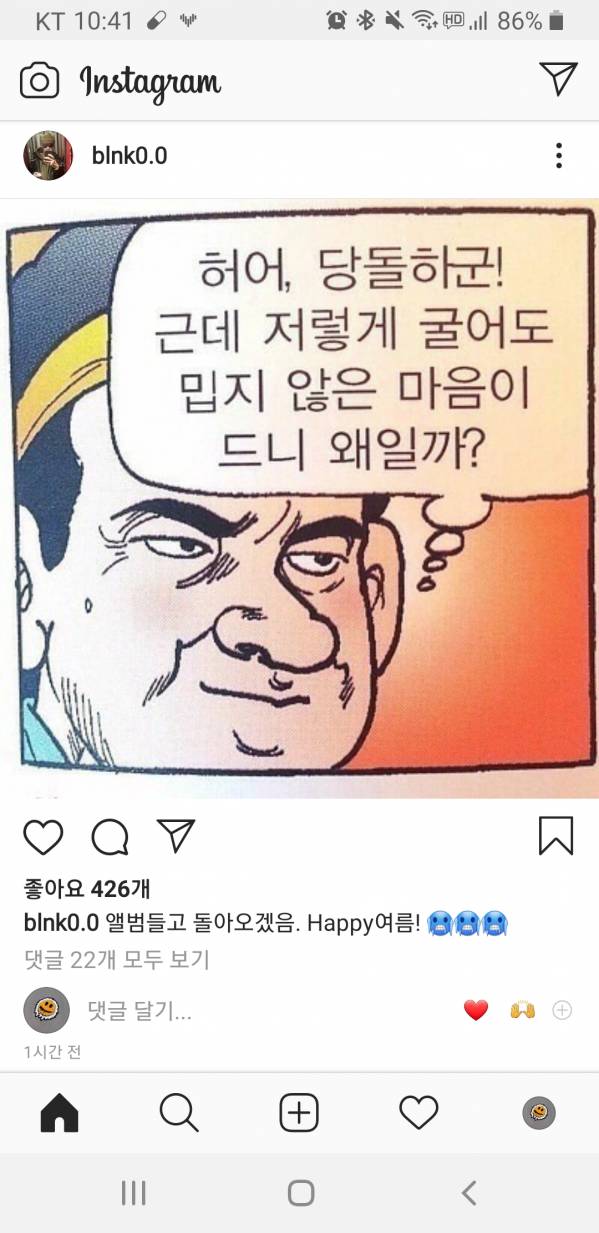This screenshot has height=1233, width=599.
Task: Open comments with the speech bubble icon
Action: [x=110, y=837]
